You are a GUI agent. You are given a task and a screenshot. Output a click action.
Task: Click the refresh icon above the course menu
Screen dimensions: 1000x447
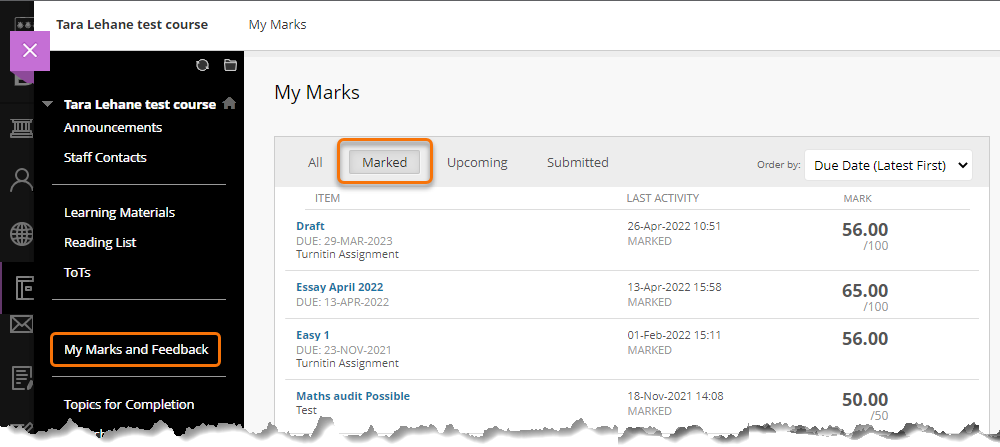pos(203,65)
